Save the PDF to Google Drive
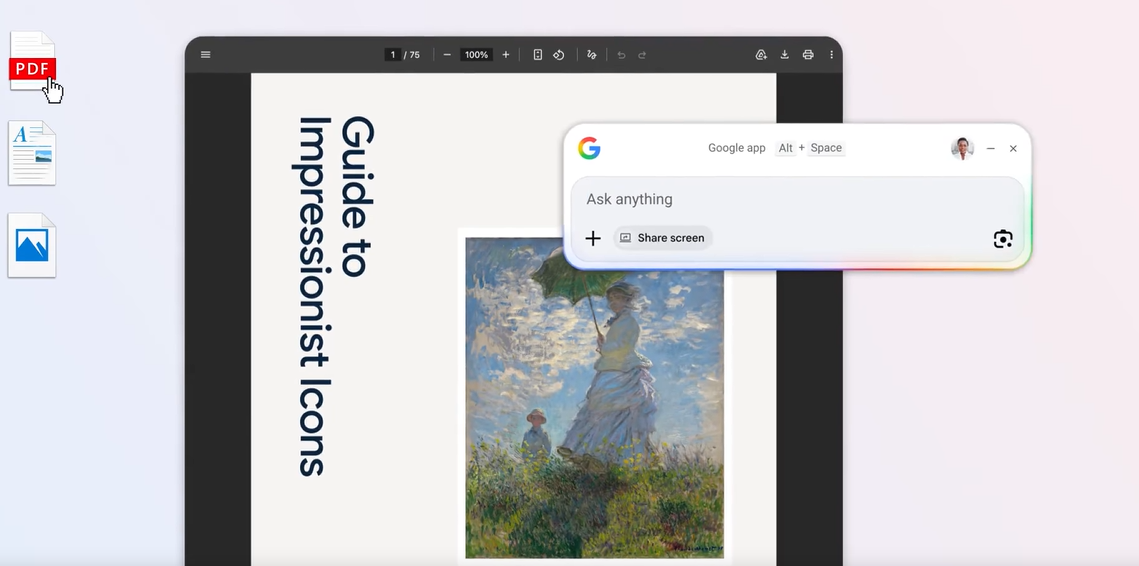Image resolution: width=1139 pixels, height=566 pixels. [x=761, y=54]
